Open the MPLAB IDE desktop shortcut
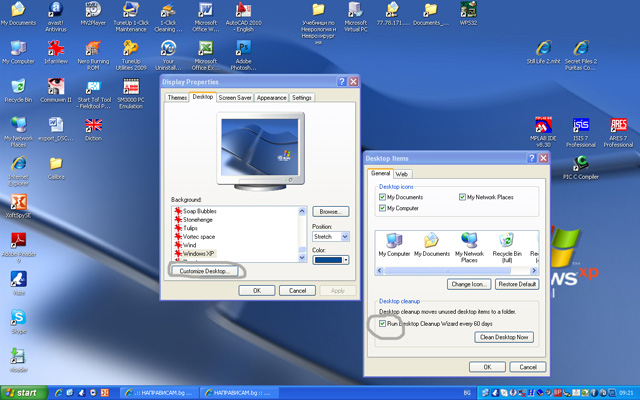Viewport: 640px width, 400px height. coord(543,125)
